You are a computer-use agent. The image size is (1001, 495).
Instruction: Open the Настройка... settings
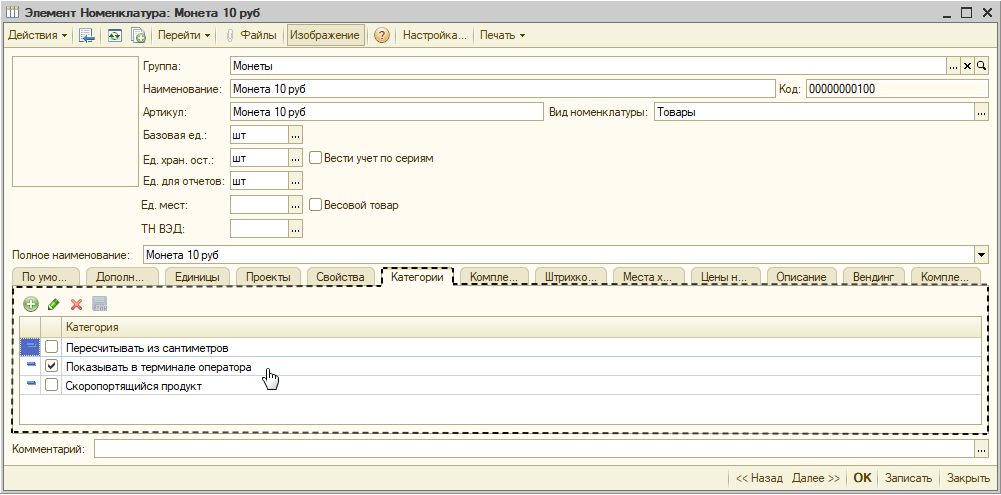pos(435,35)
